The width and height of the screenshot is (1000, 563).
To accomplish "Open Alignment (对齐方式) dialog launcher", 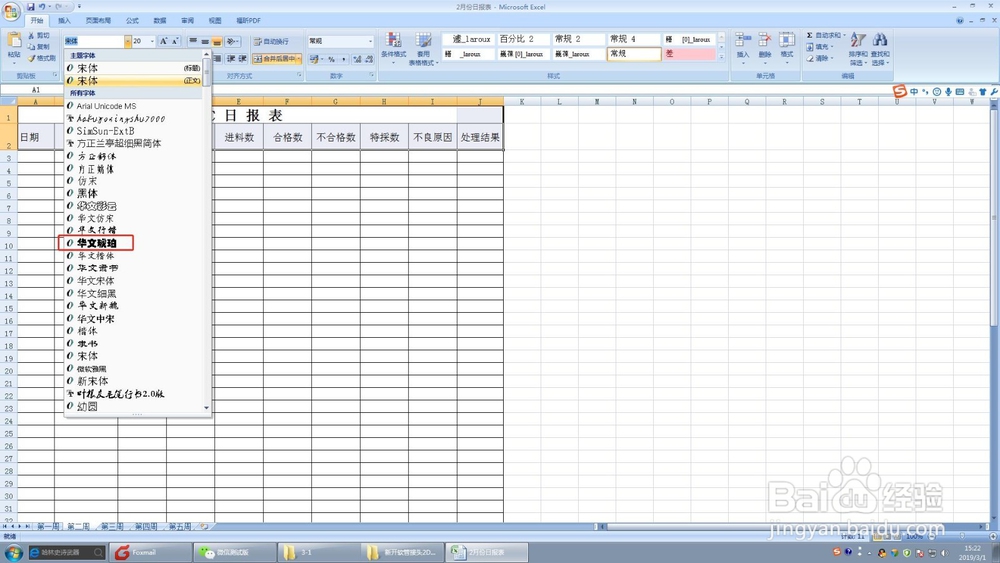I will [300, 75].
